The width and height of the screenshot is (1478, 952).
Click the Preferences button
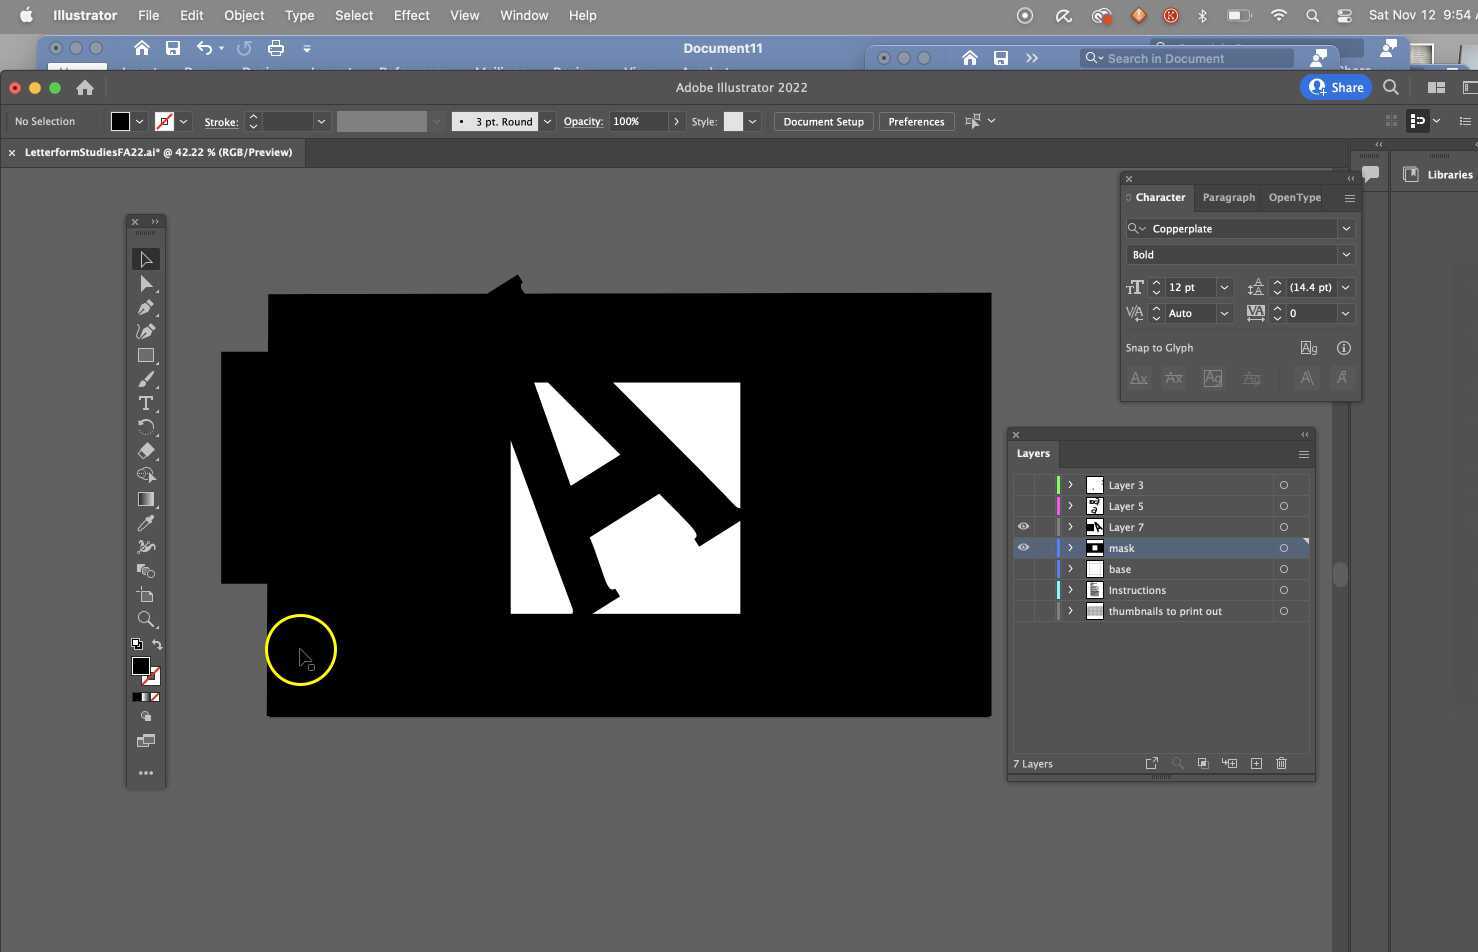tap(916, 122)
